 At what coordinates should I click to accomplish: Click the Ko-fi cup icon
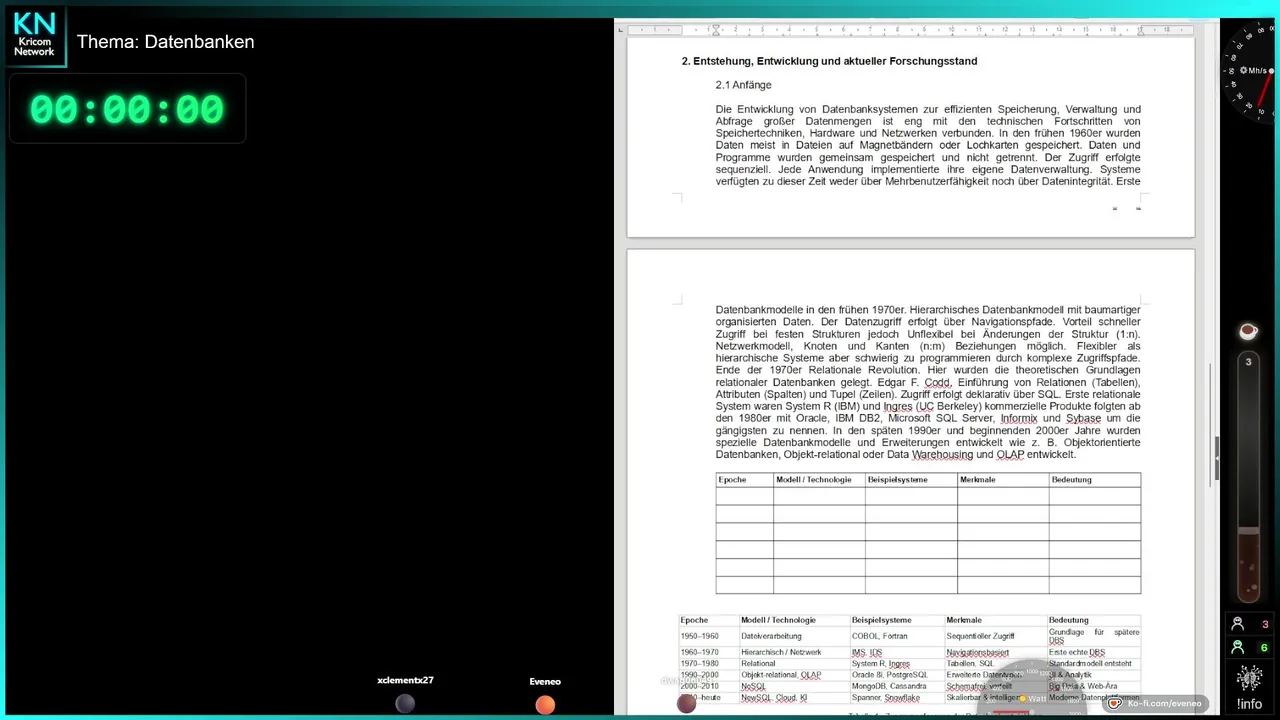[1114, 703]
